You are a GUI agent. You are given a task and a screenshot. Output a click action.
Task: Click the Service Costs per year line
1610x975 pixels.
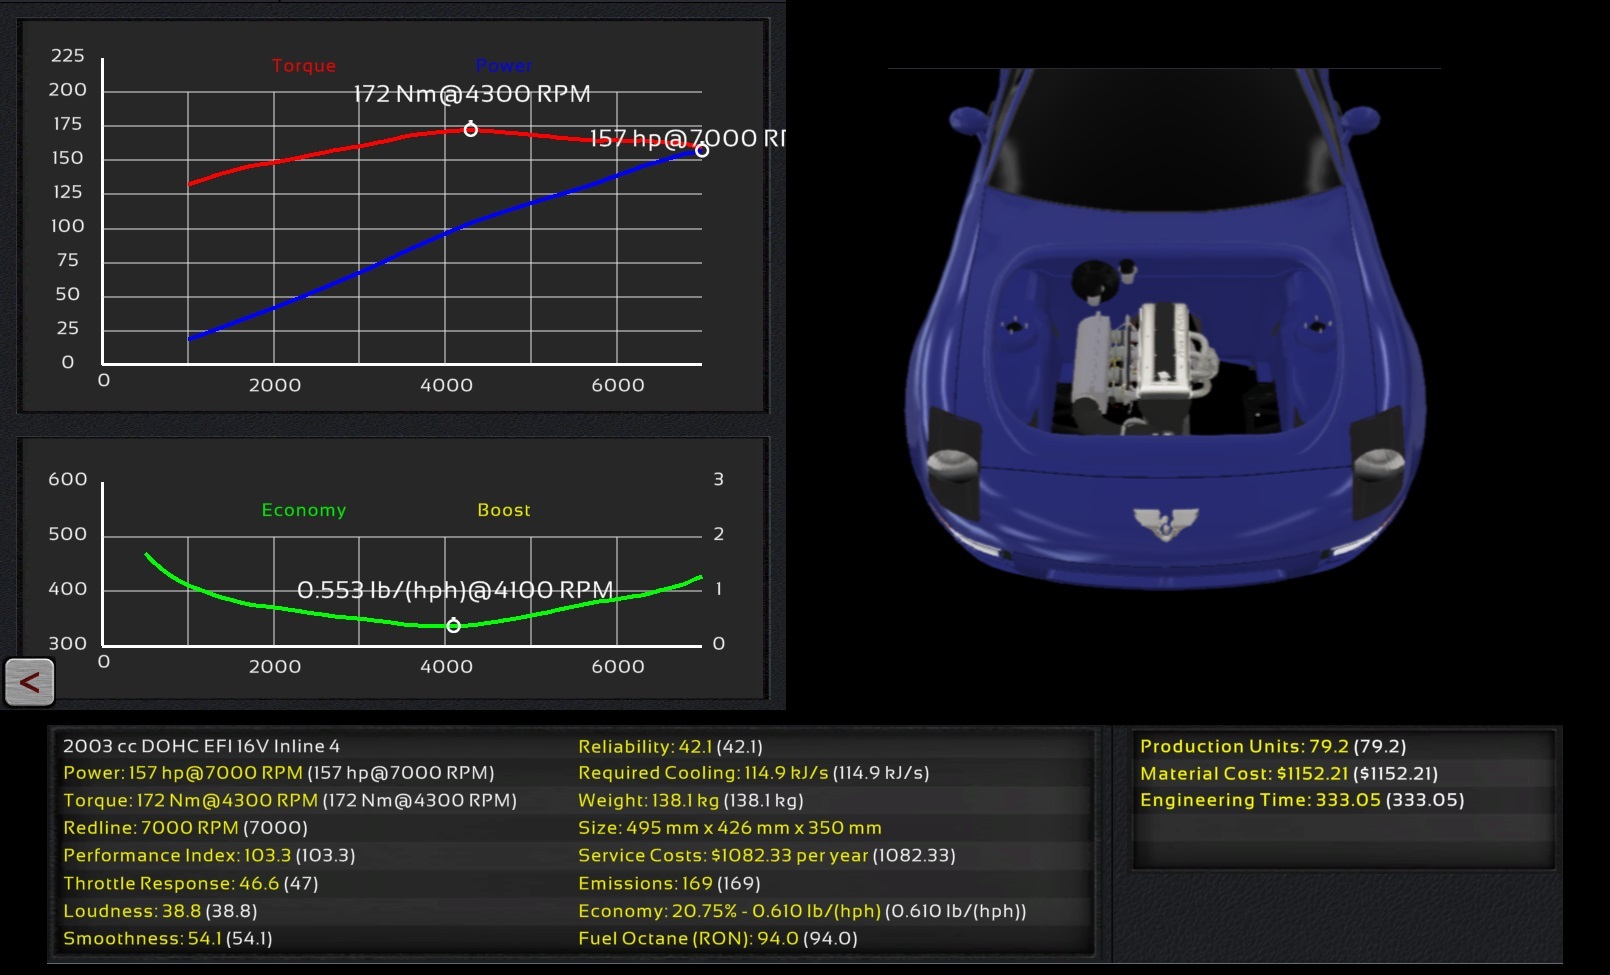766,856
